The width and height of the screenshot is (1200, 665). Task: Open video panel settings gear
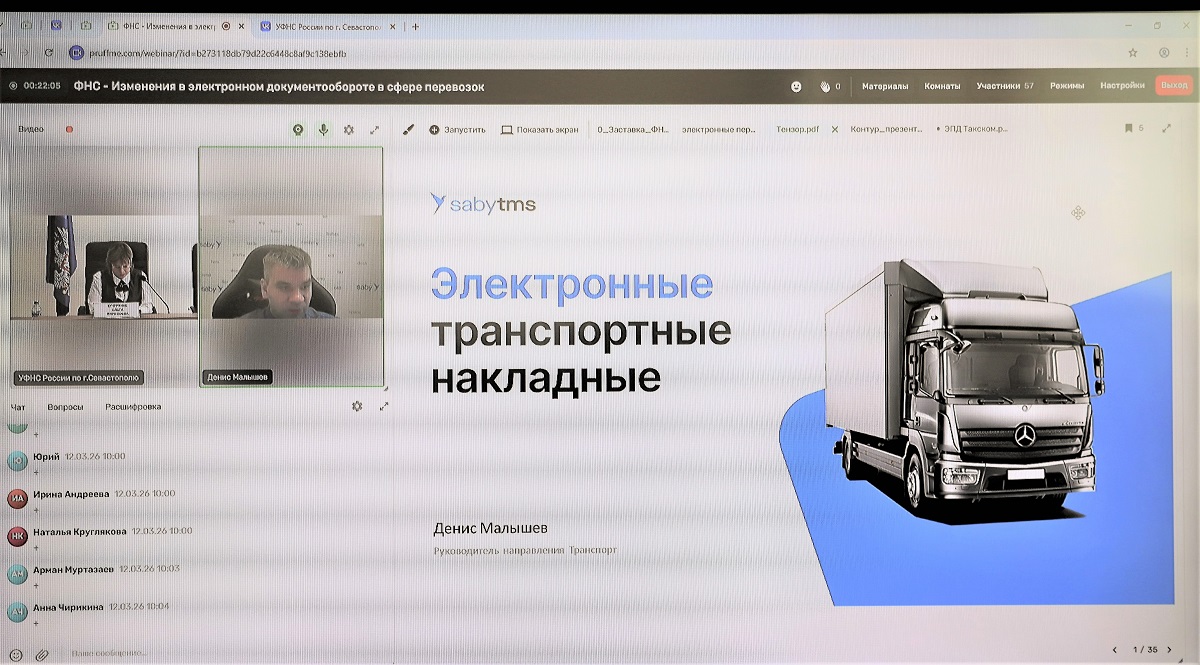(349, 130)
